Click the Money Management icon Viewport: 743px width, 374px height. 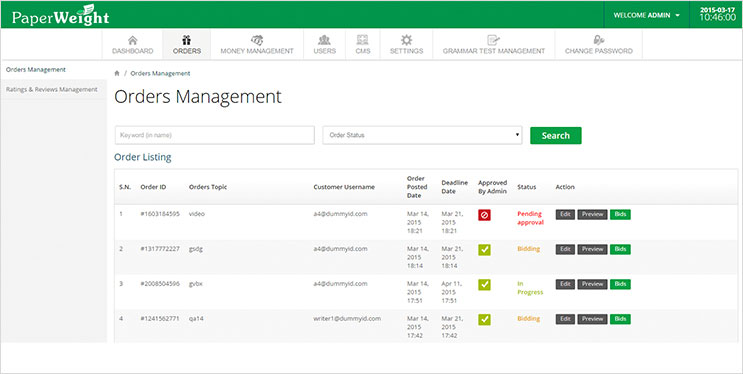(x=257, y=40)
